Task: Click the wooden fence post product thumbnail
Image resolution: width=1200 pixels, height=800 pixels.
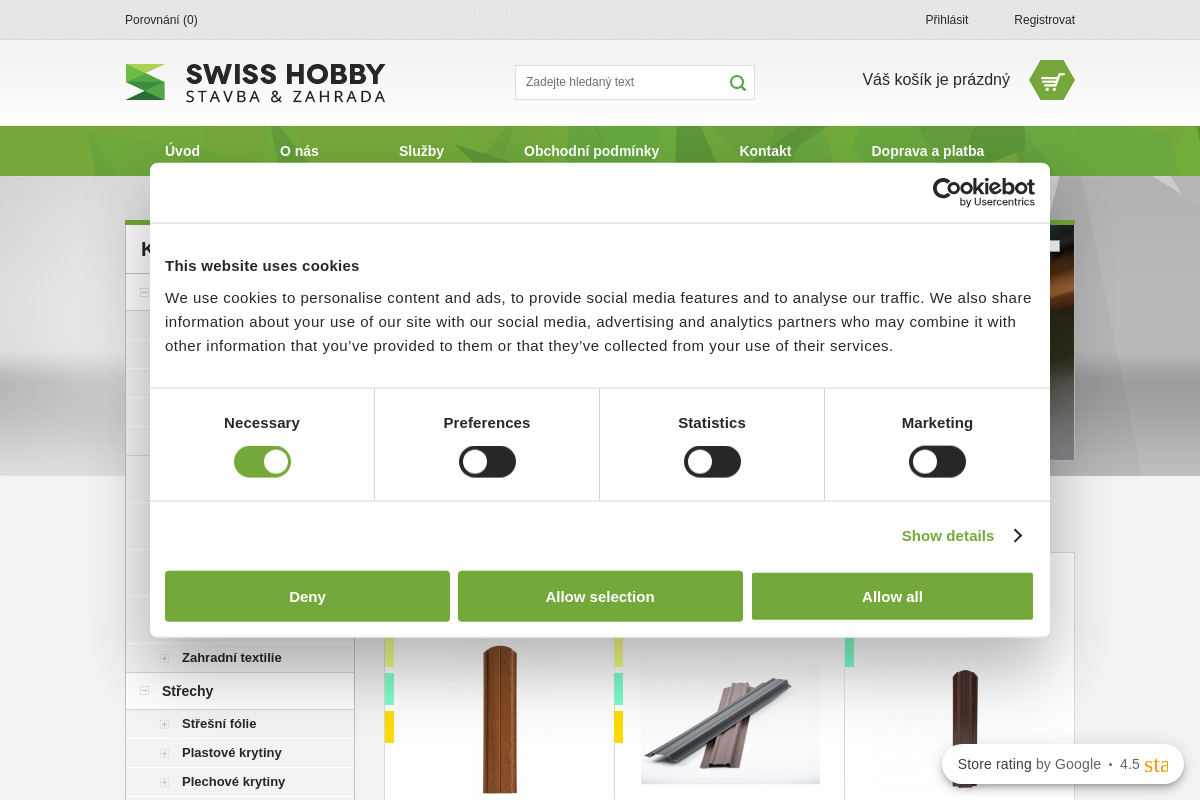Action: (x=500, y=720)
